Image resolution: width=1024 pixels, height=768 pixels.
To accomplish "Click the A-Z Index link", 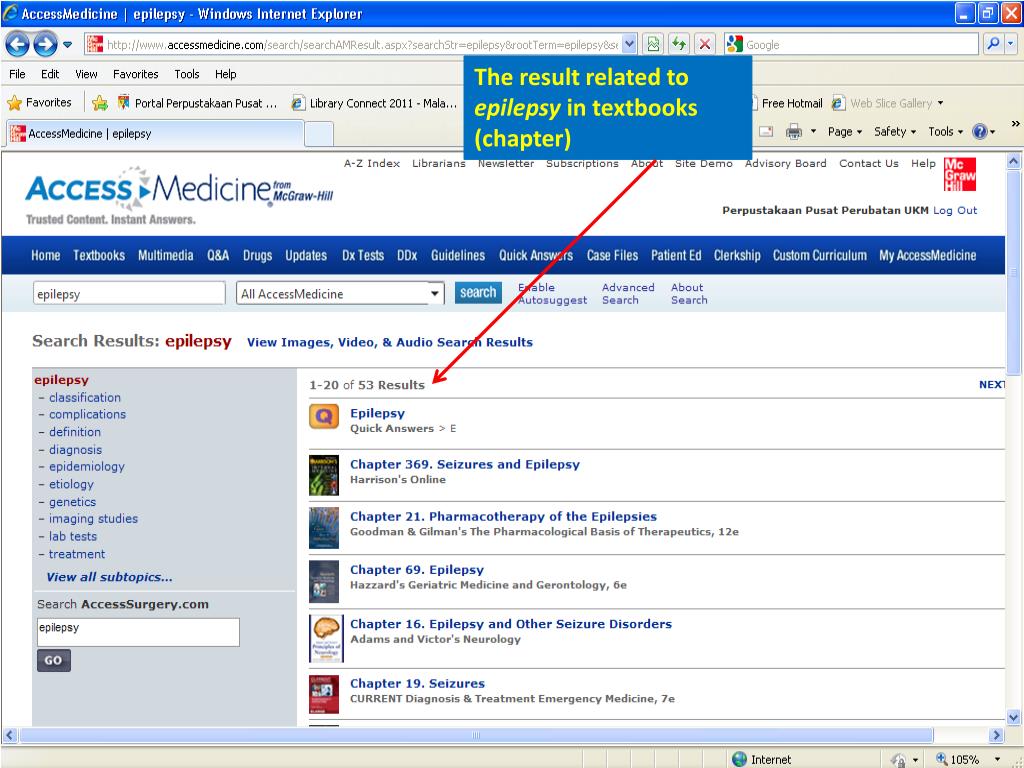I will pyautogui.click(x=372, y=163).
